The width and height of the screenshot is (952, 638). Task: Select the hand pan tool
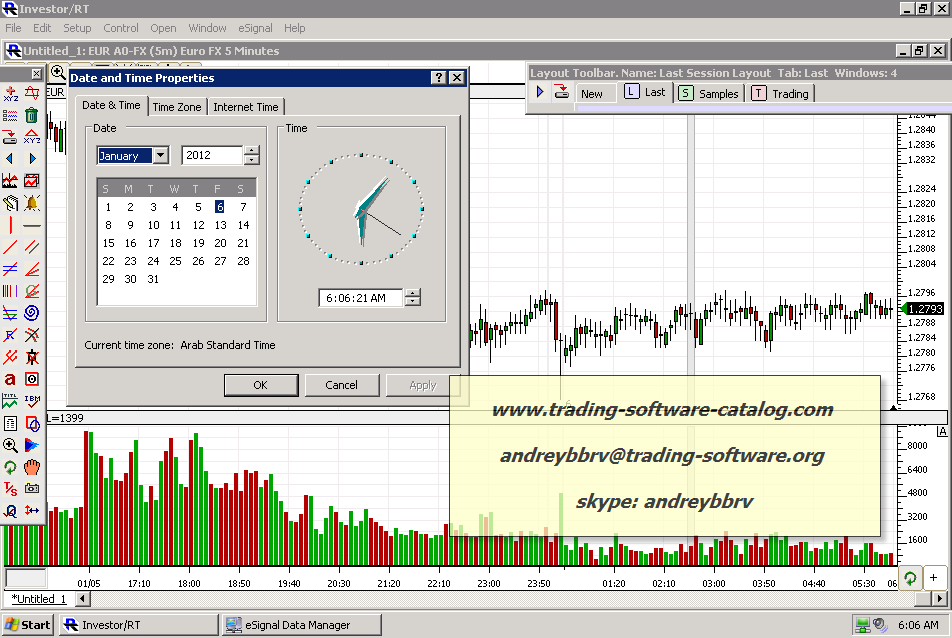(x=32, y=467)
